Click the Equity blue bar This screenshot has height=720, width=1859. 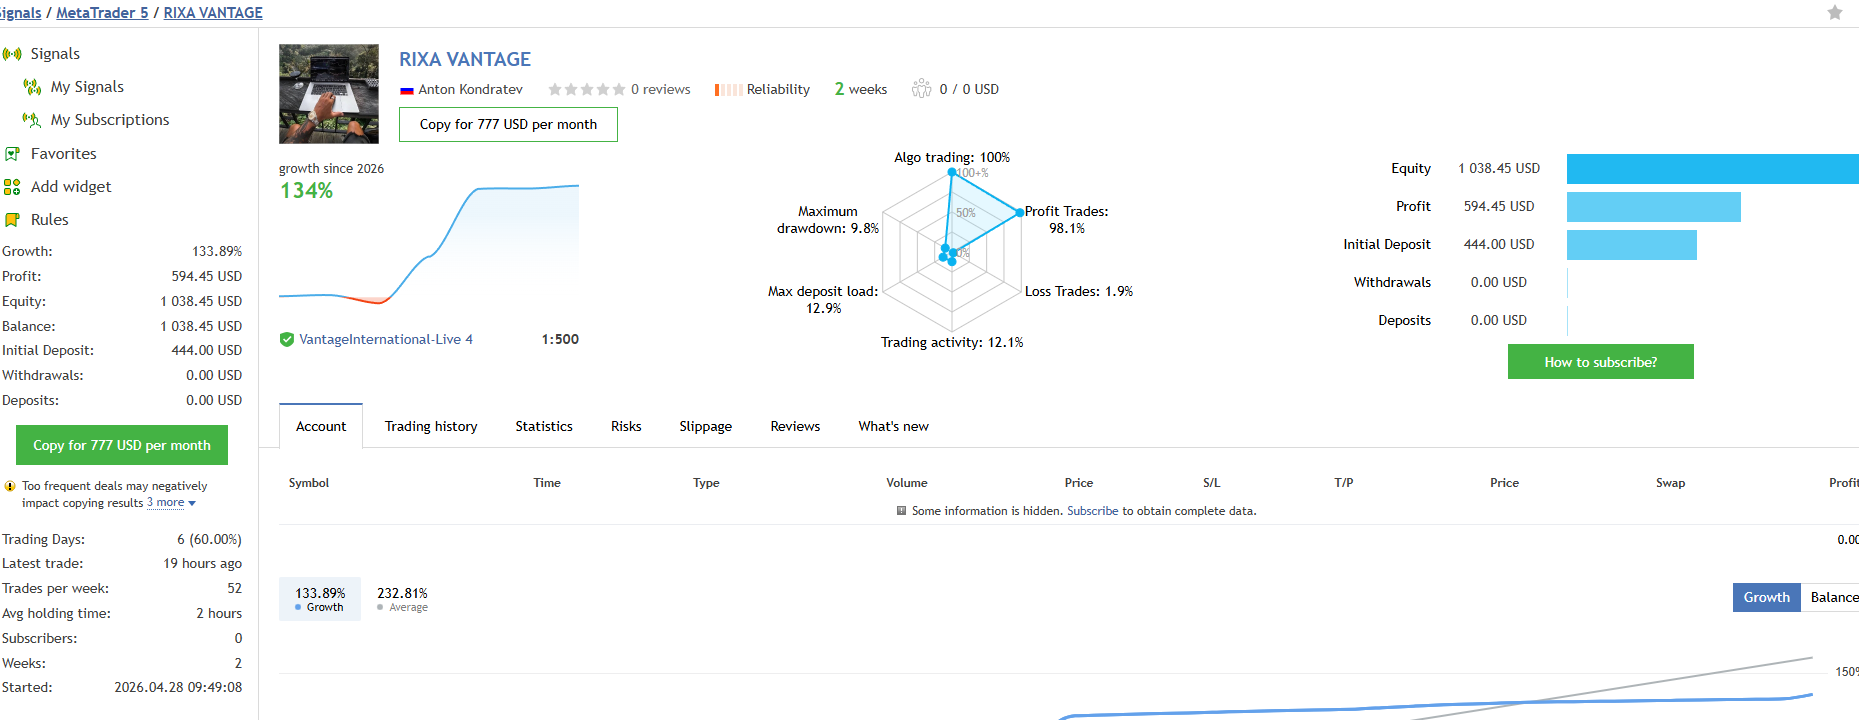click(1712, 169)
